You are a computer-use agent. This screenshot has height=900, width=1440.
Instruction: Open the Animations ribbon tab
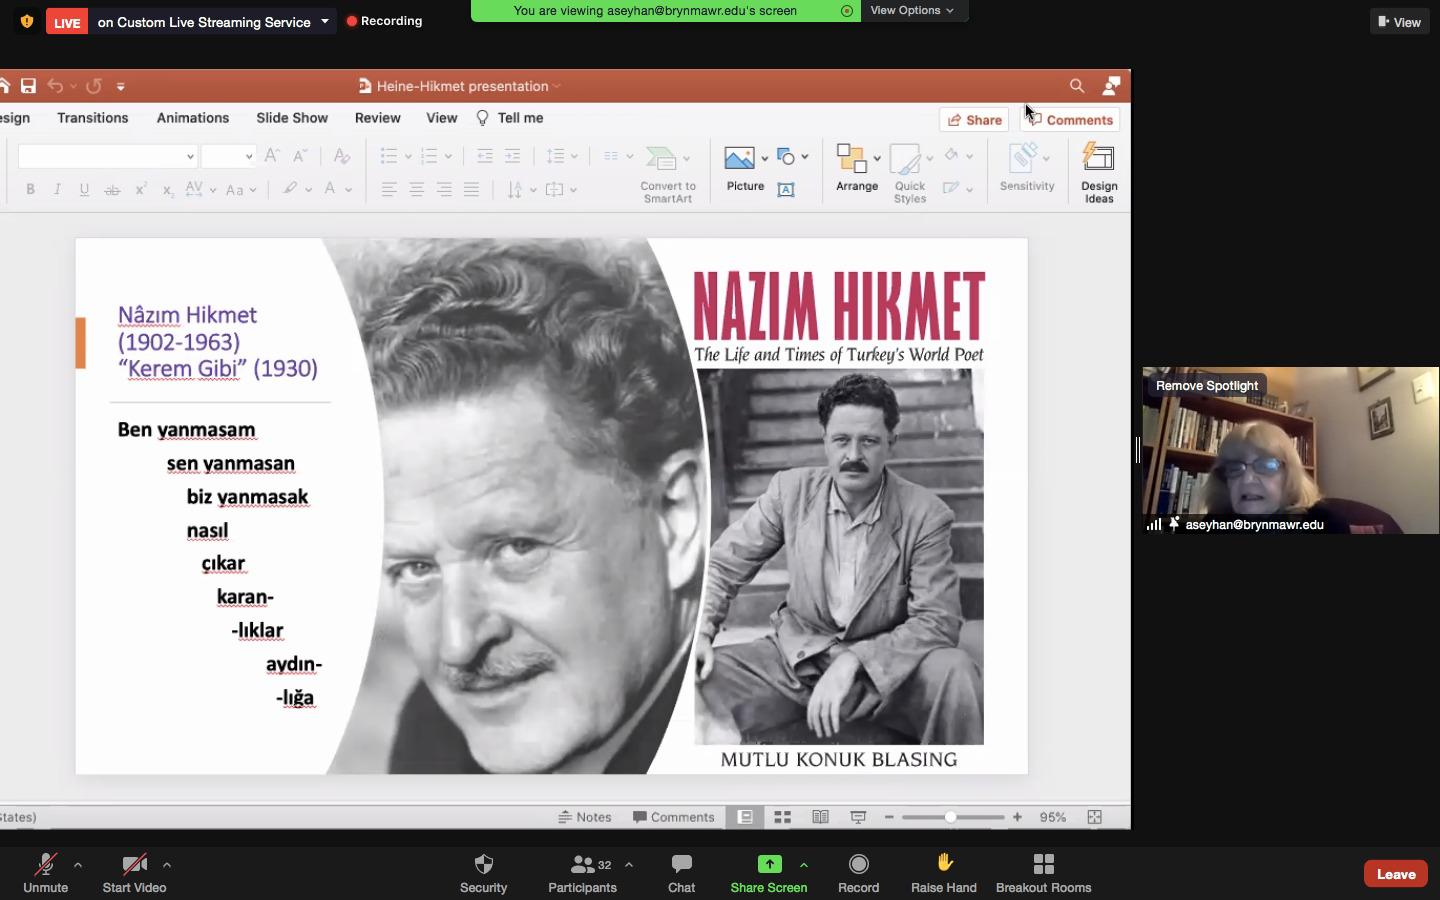click(193, 118)
